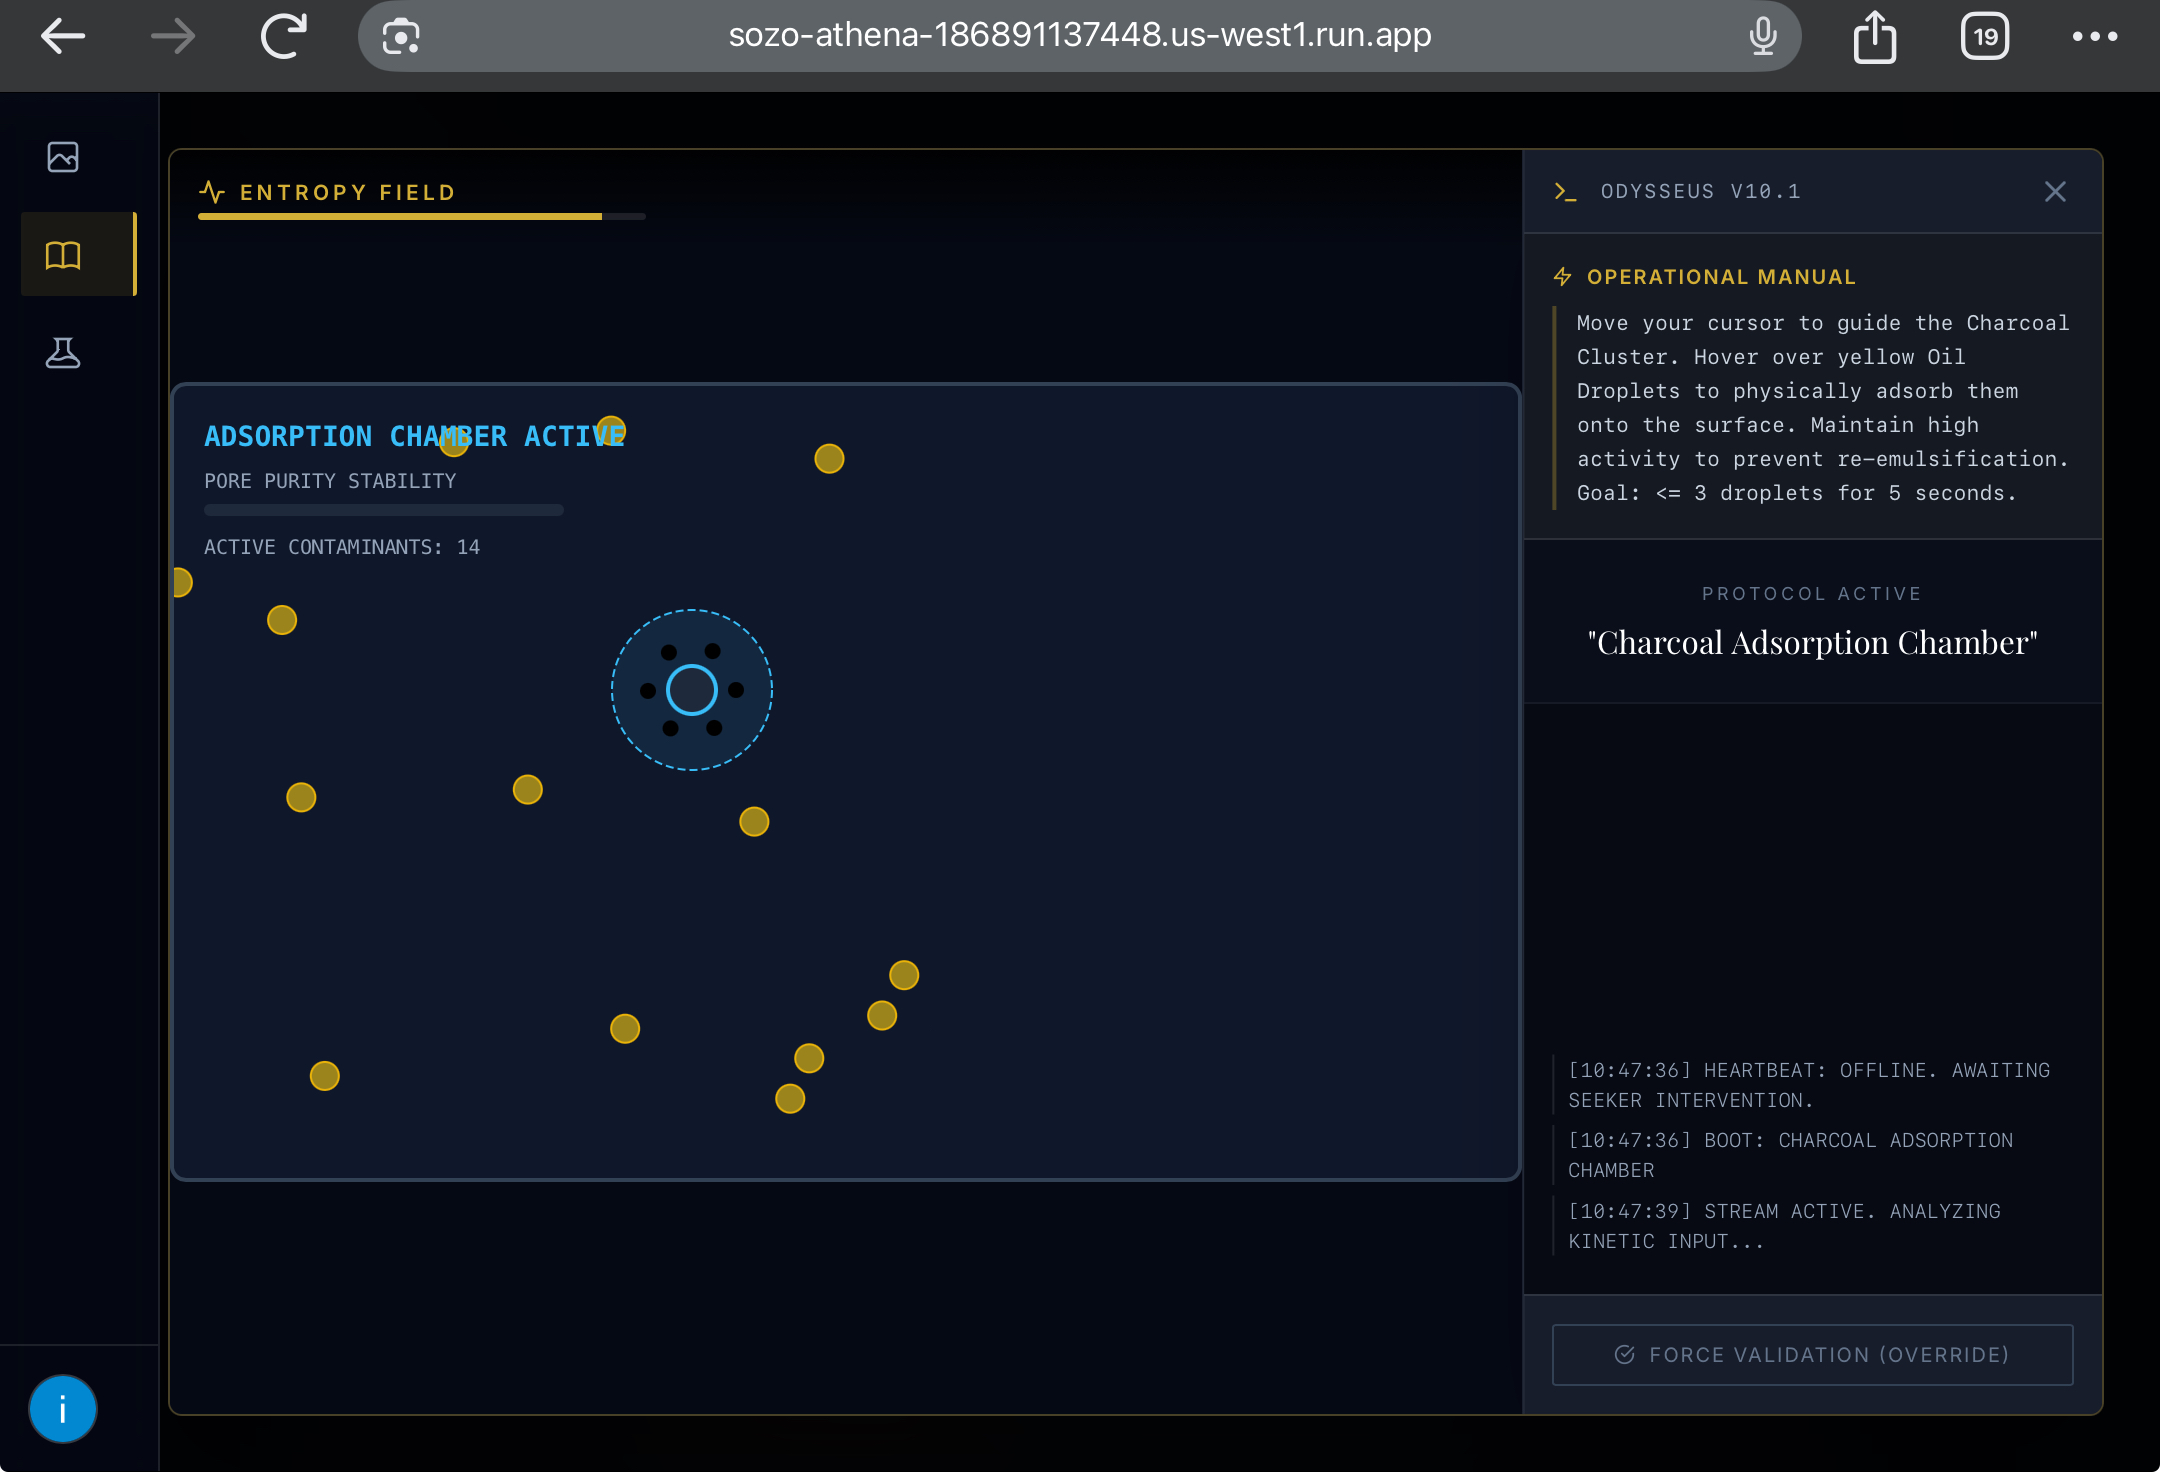Click the blue info circle button
Viewport: 2160px width, 1472px height.
pyautogui.click(x=63, y=1409)
